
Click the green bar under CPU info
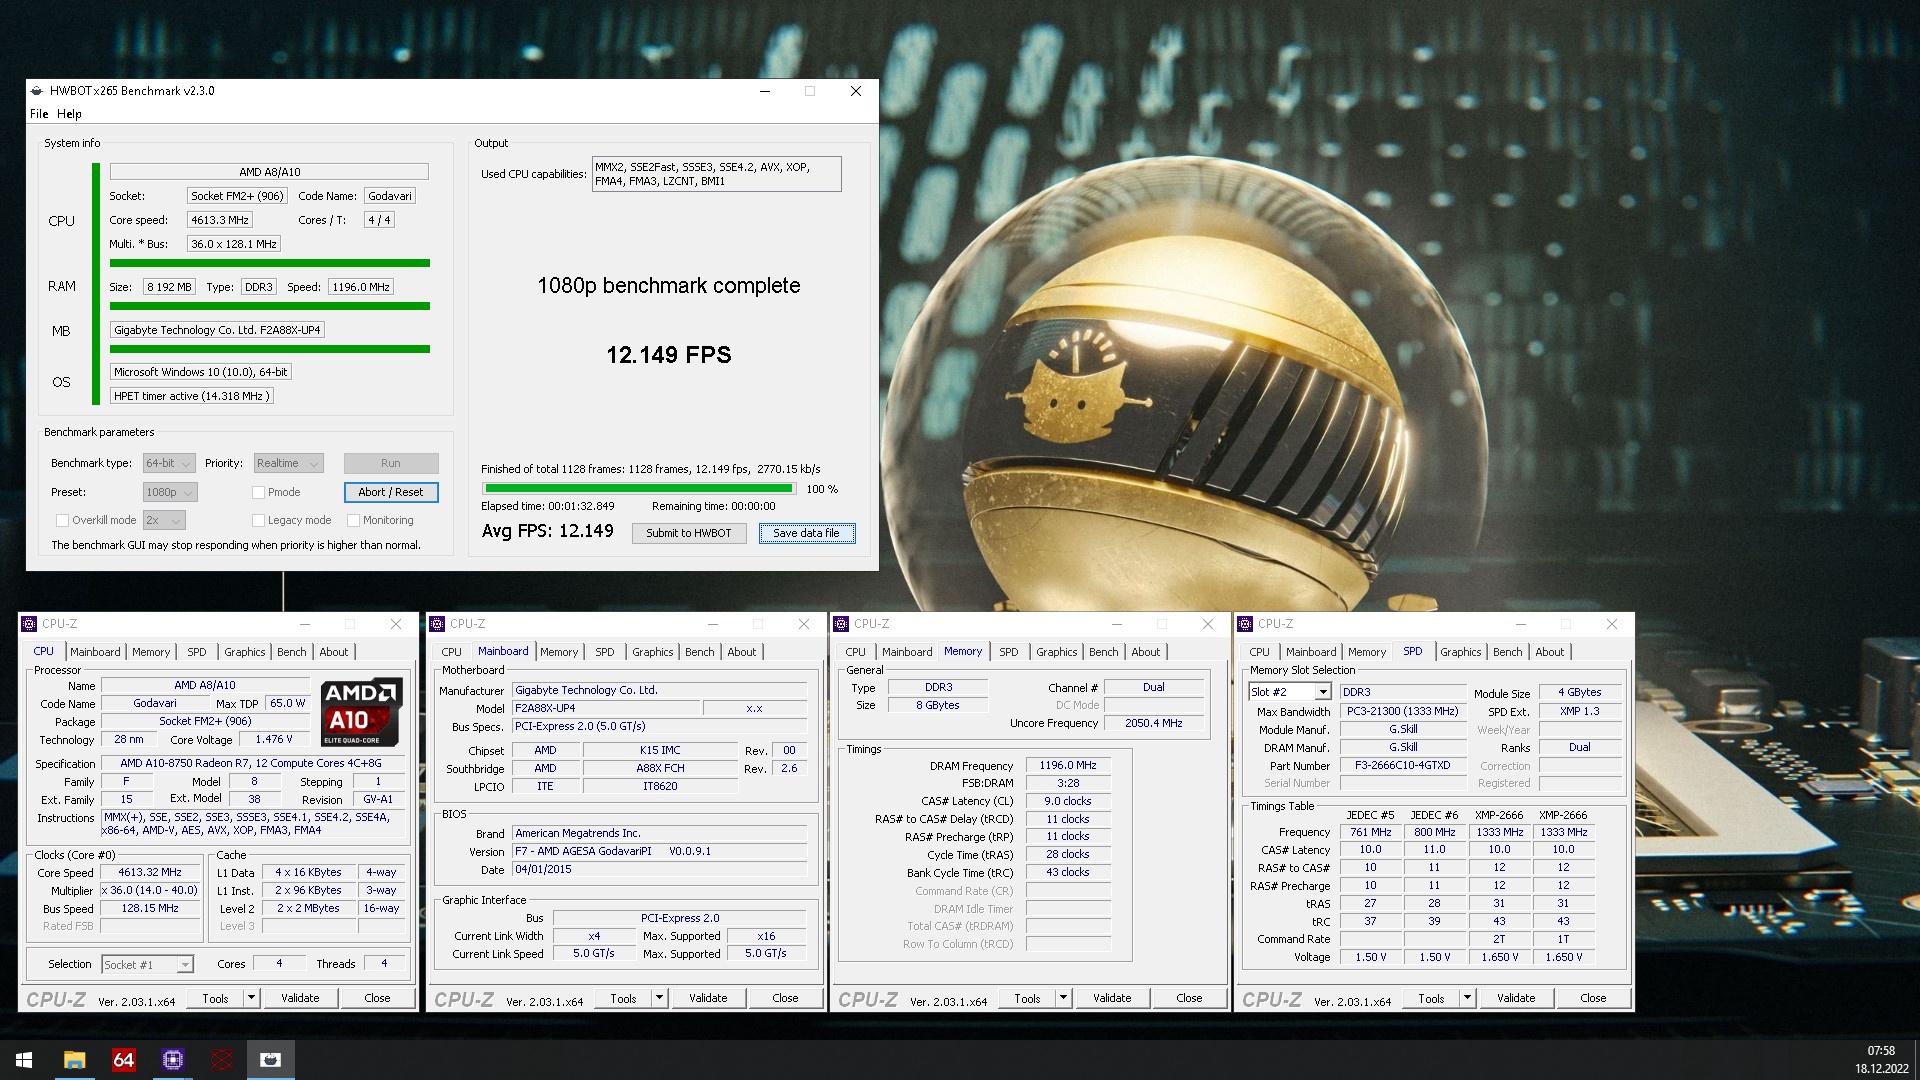270,263
